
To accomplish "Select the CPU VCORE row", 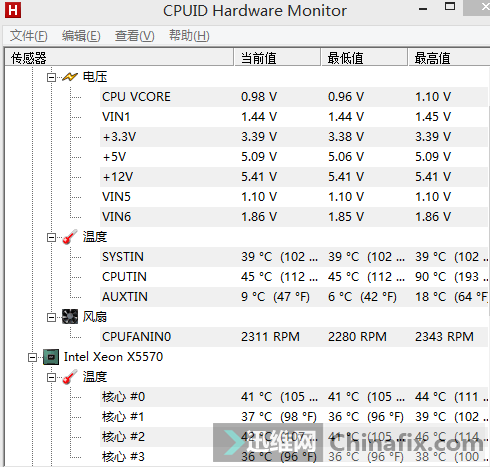I will point(294,97).
